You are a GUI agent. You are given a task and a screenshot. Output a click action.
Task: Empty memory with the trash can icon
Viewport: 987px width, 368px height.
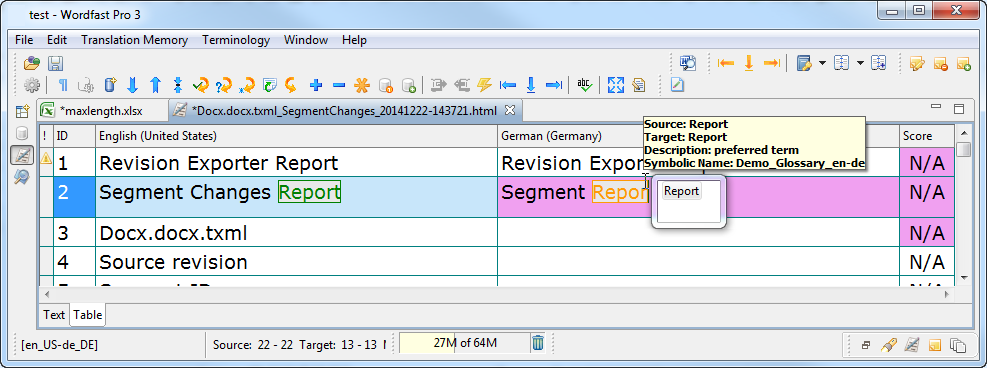[x=538, y=343]
